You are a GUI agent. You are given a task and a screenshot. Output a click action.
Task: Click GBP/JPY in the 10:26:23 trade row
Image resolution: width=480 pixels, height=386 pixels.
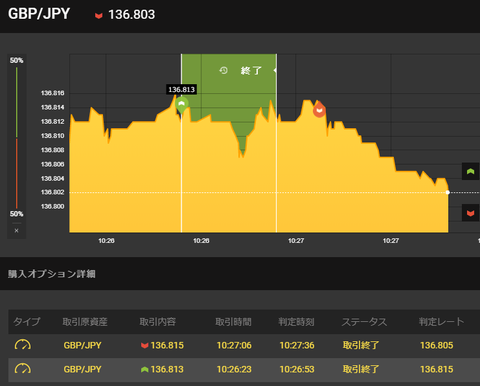82,369
